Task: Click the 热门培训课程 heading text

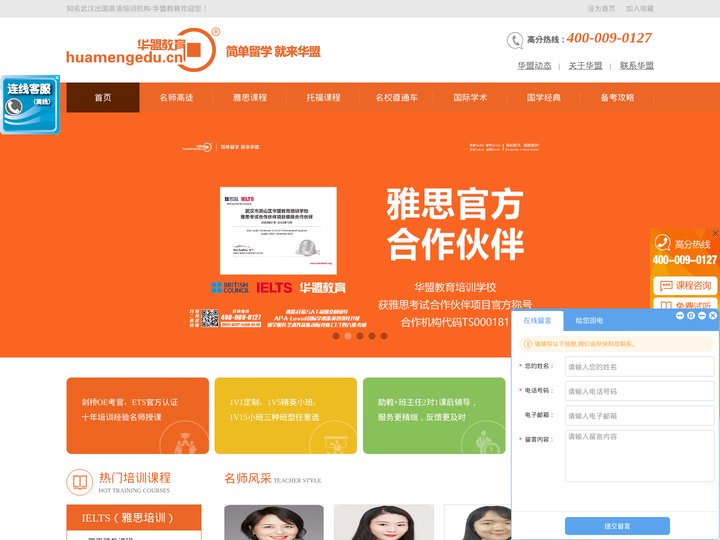Action: click(135, 478)
